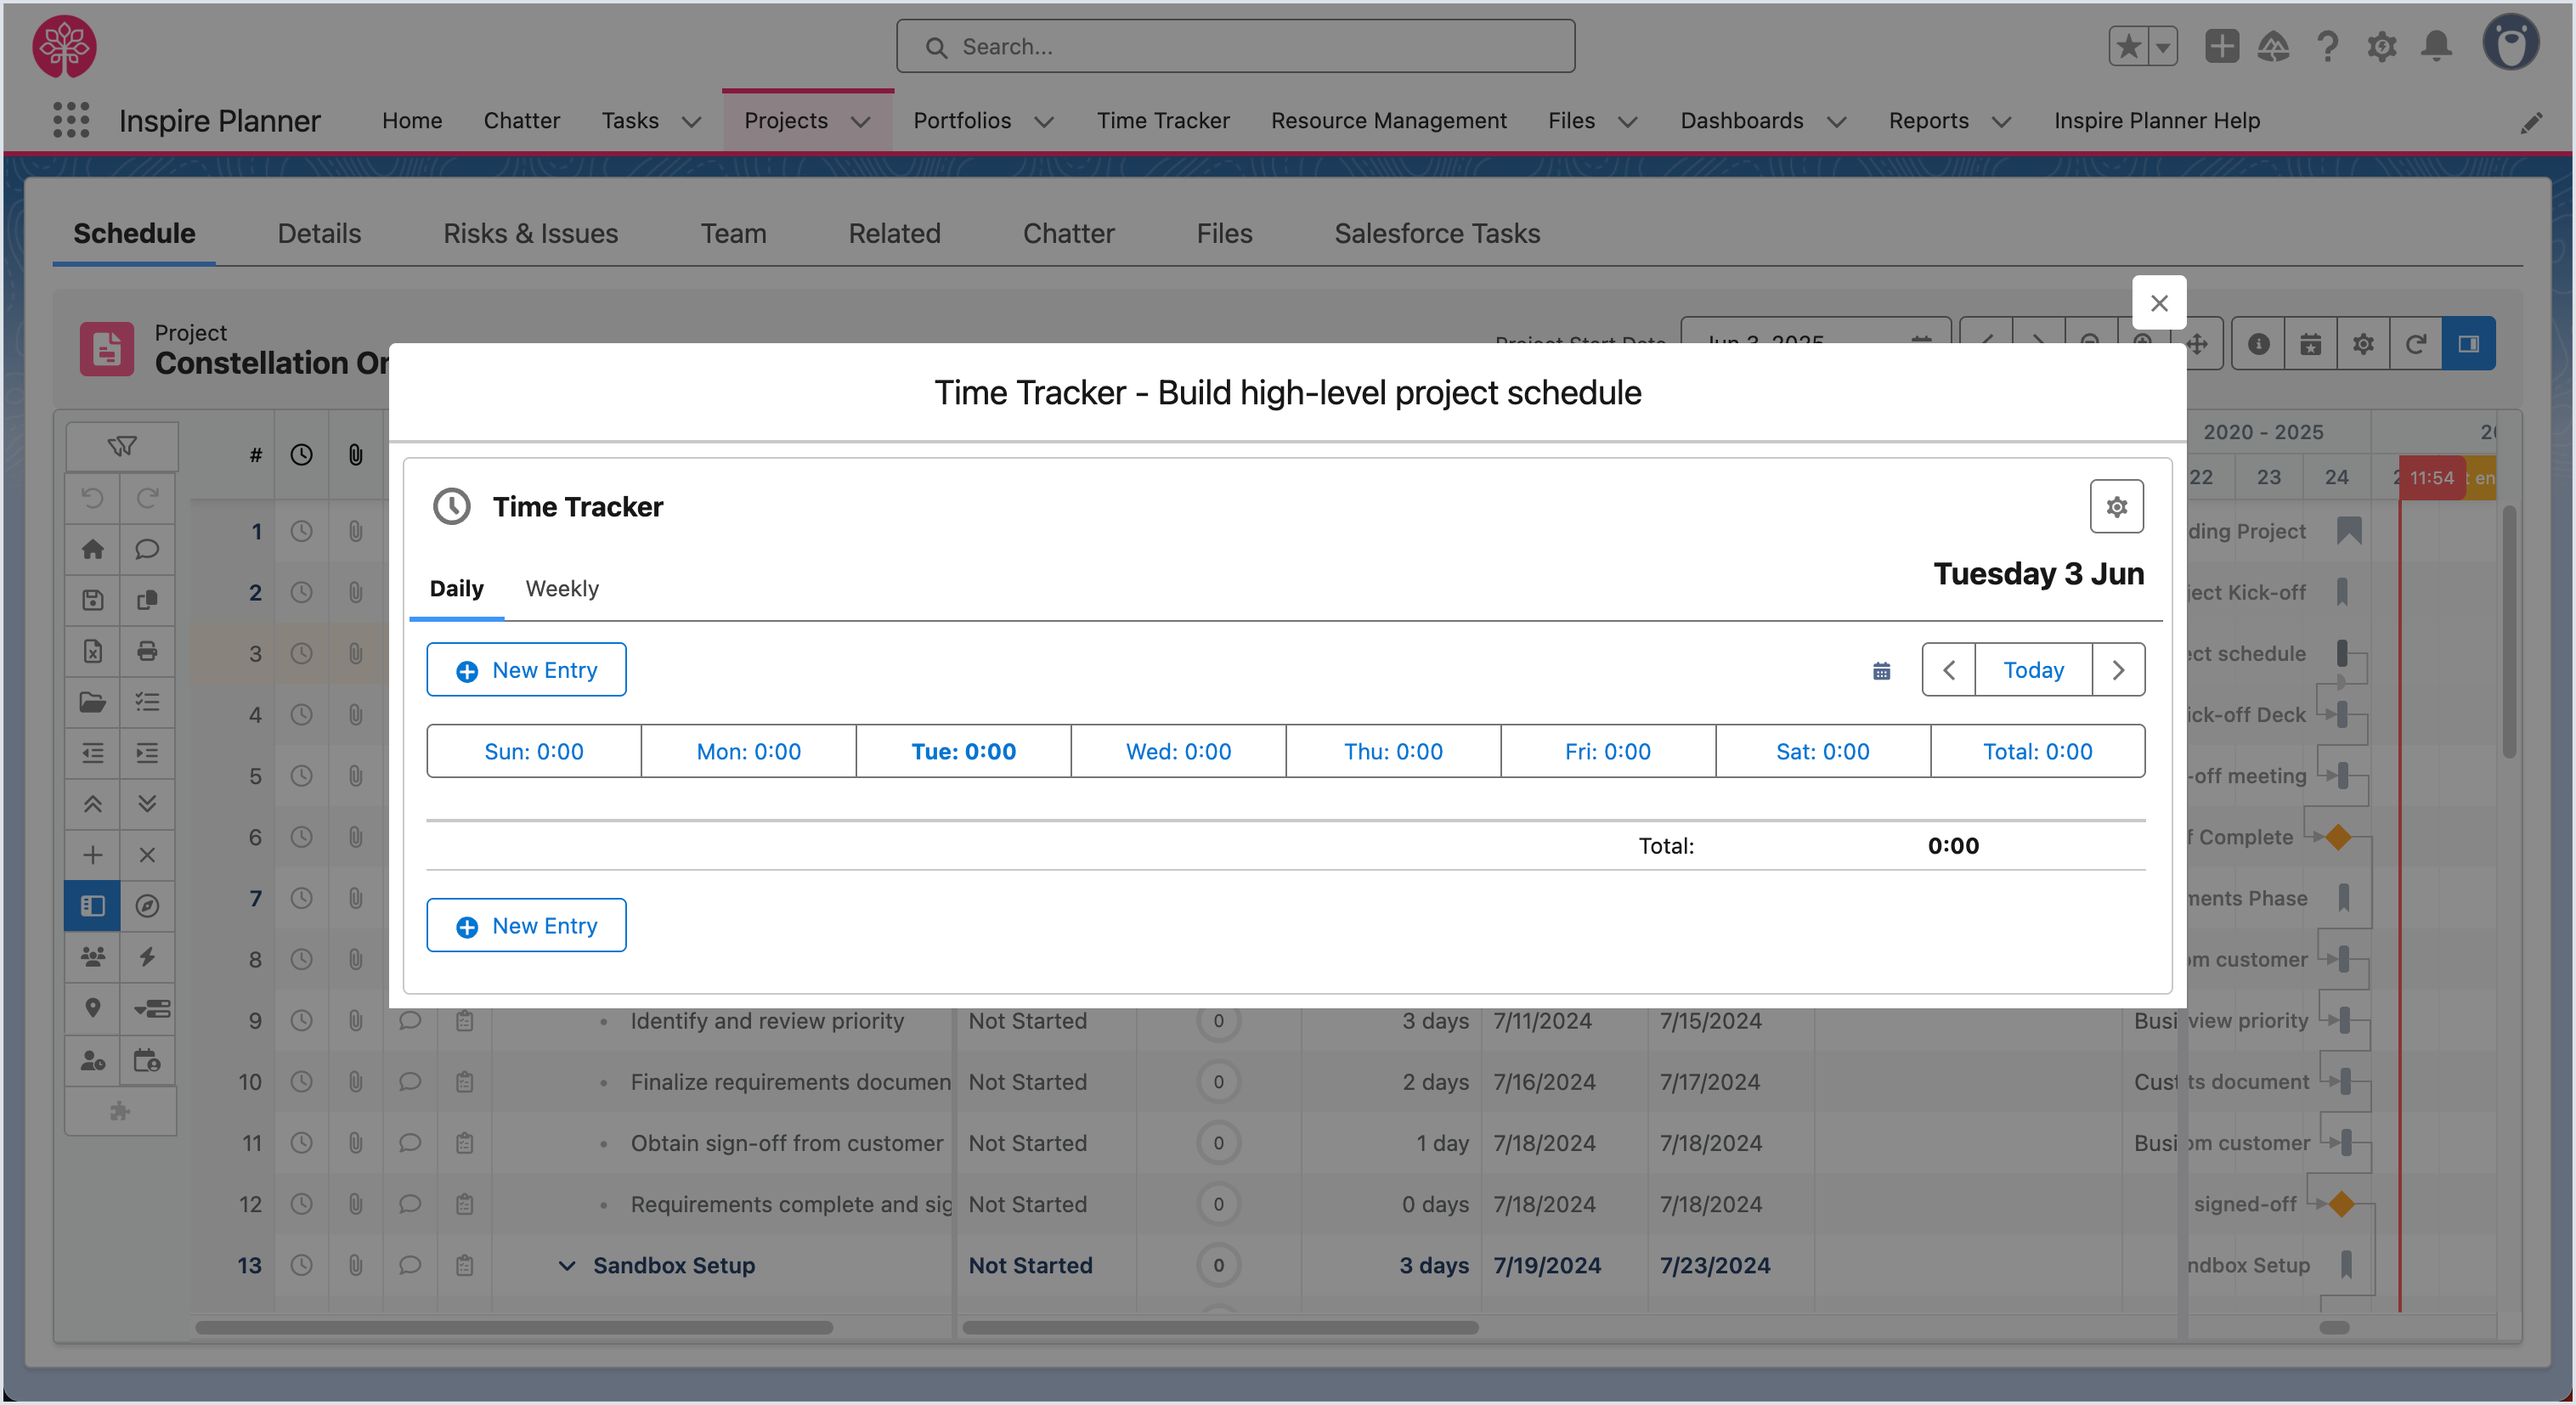The height and width of the screenshot is (1405, 2576).
Task: Click the open folder icon
Action: point(93,702)
